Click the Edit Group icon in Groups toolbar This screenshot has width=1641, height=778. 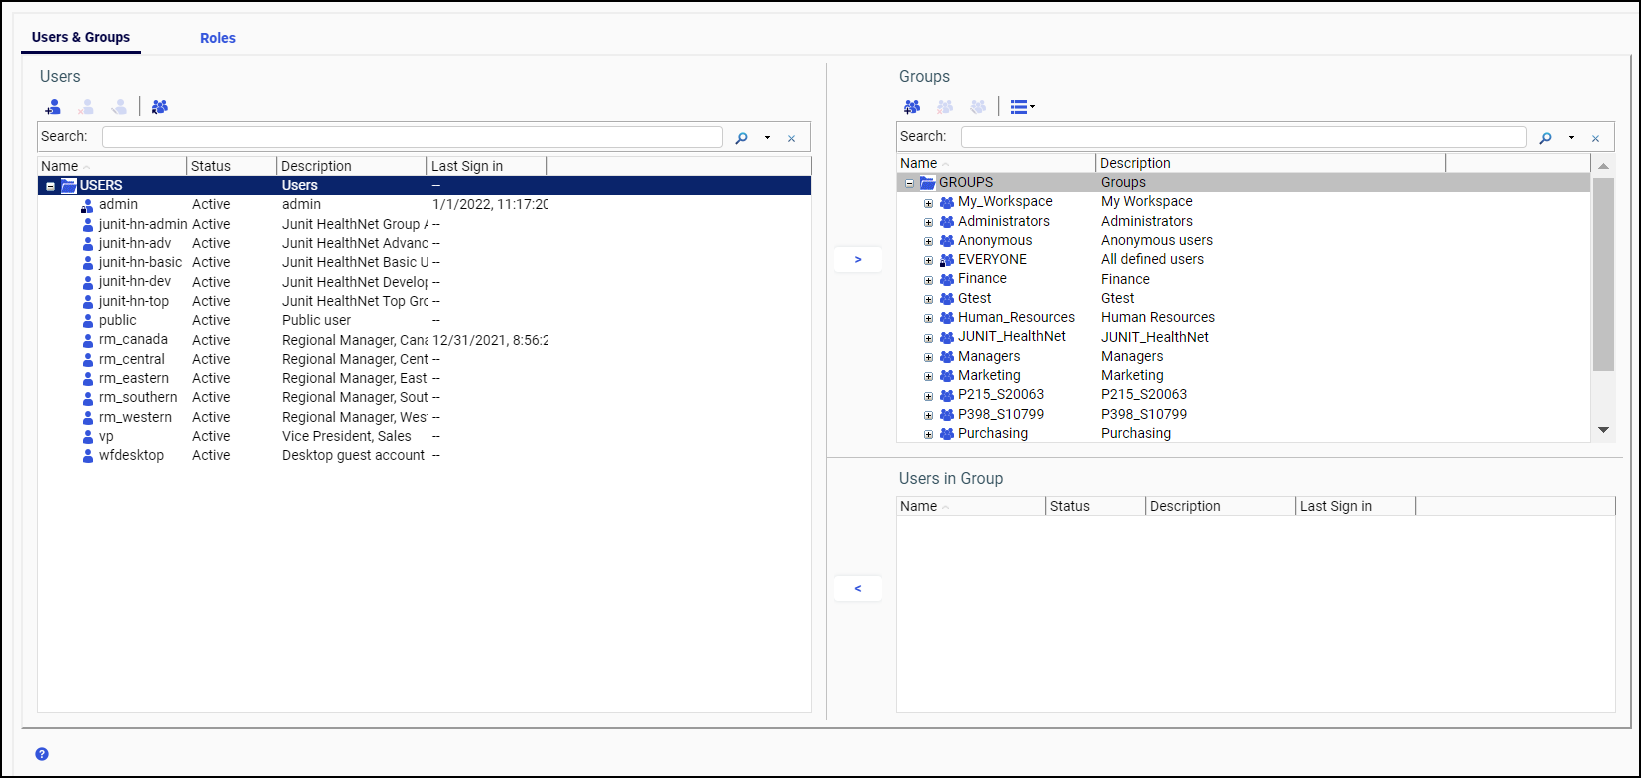tap(978, 106)
